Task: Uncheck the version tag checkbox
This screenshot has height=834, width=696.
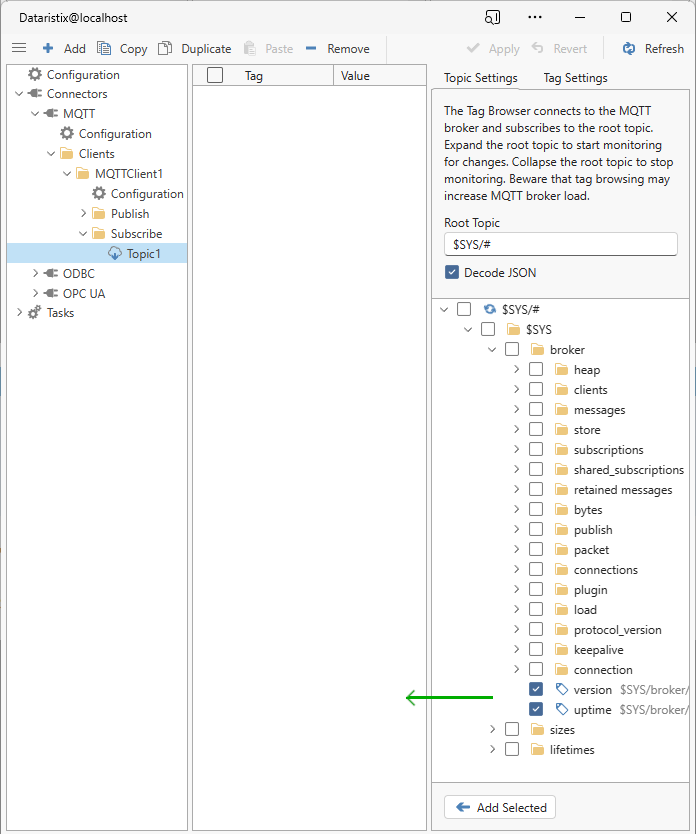Action: pyautogui.click(x=536, y=689)
